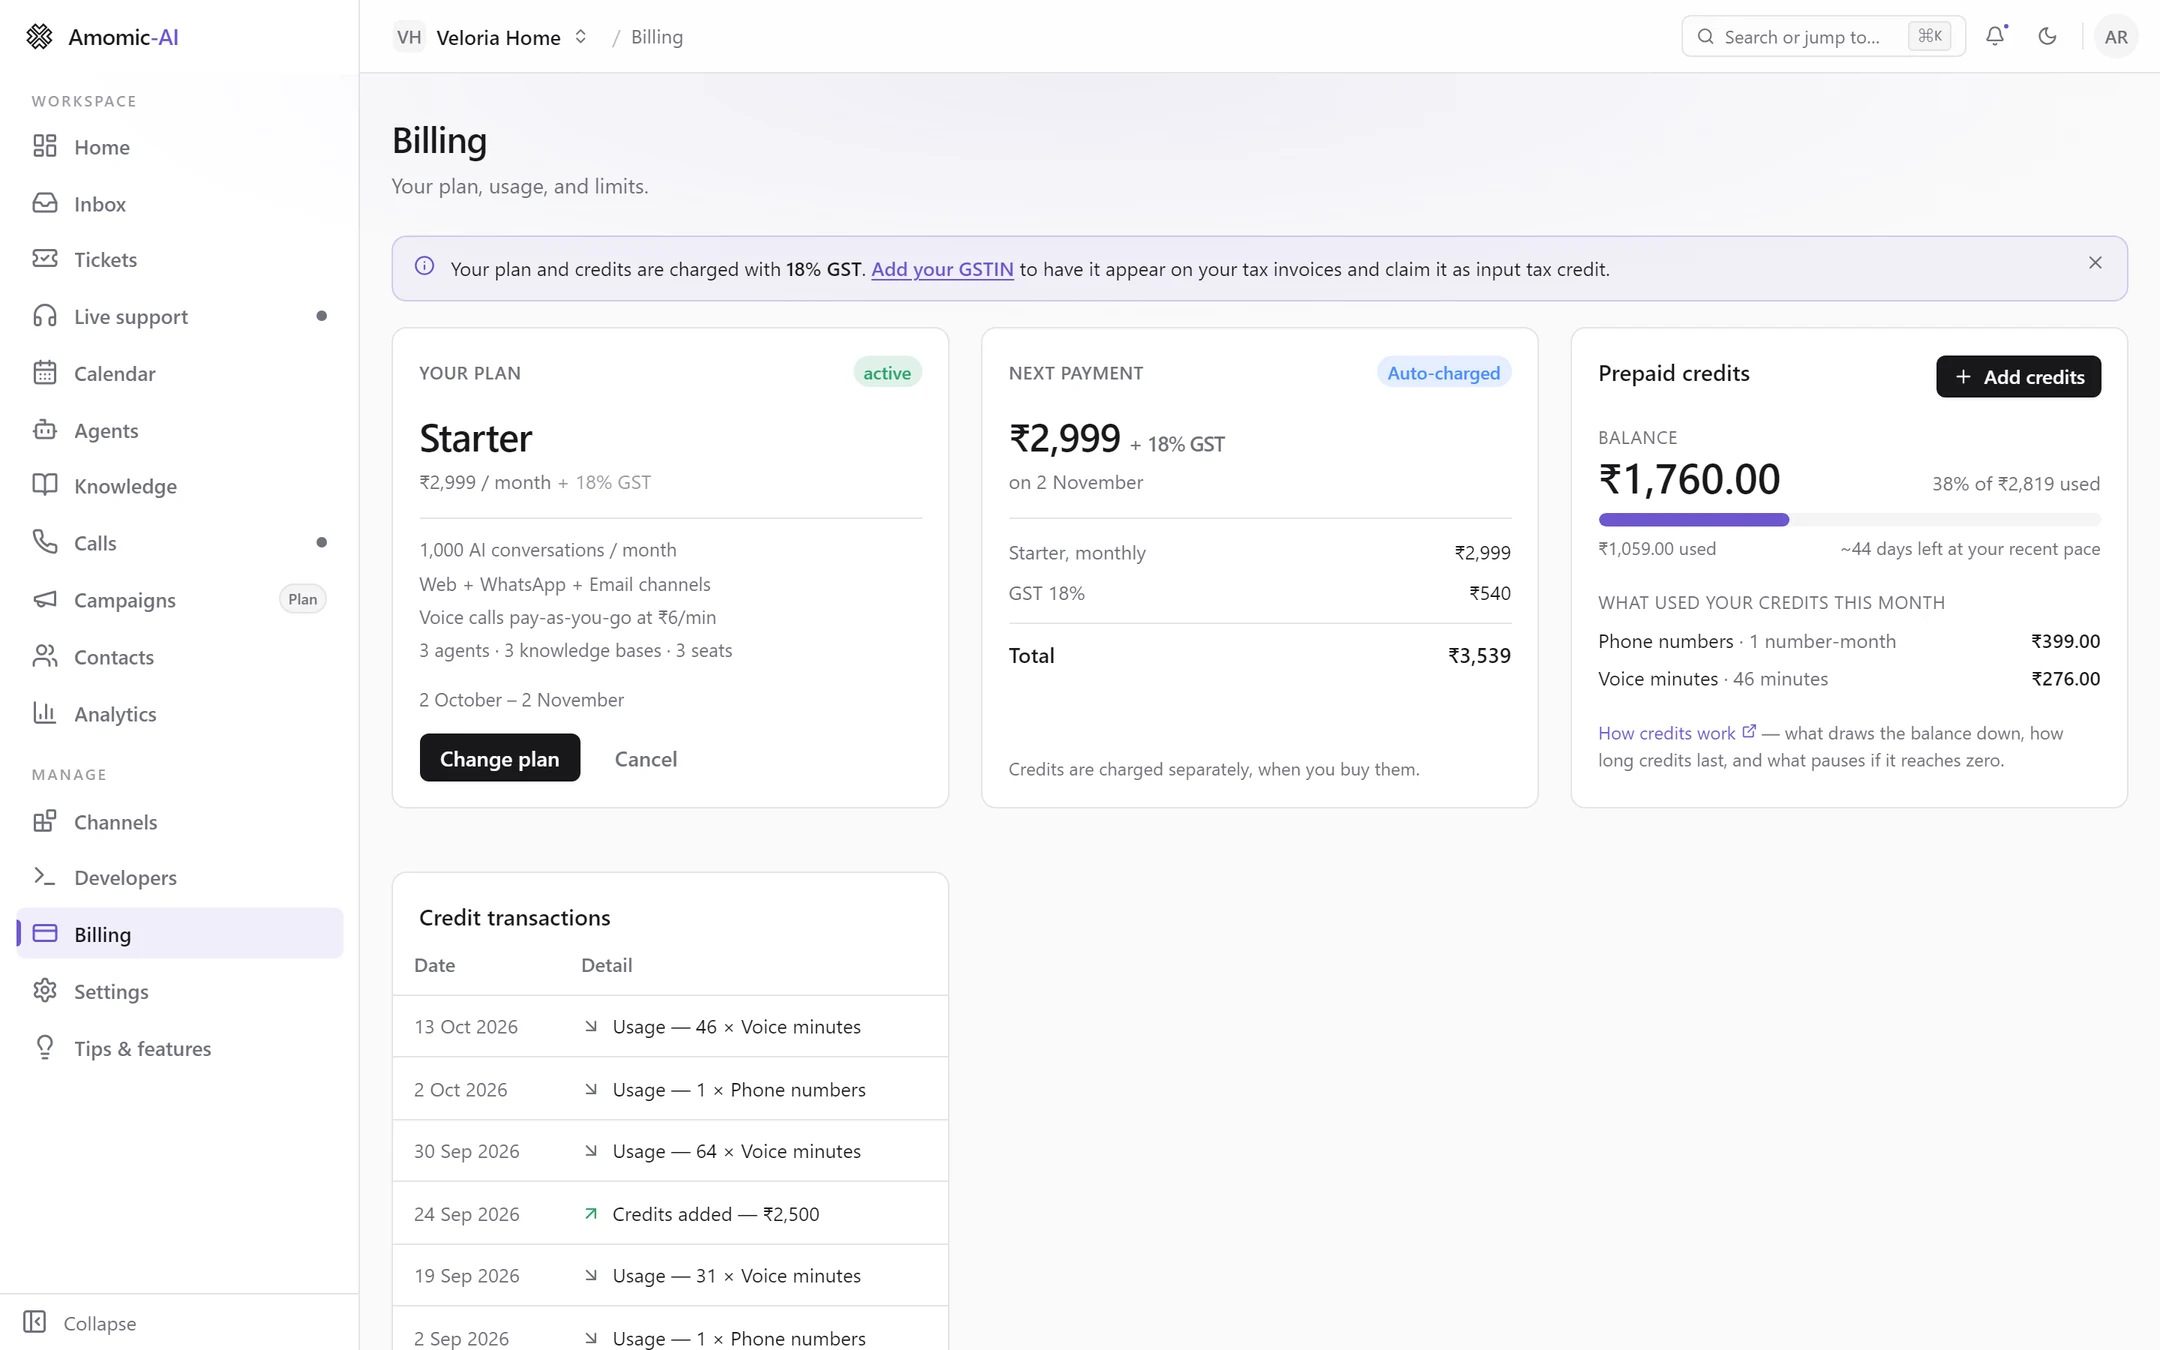Click Billing in the breadcrumb
2160x1350 pixels.
point(657,37)
